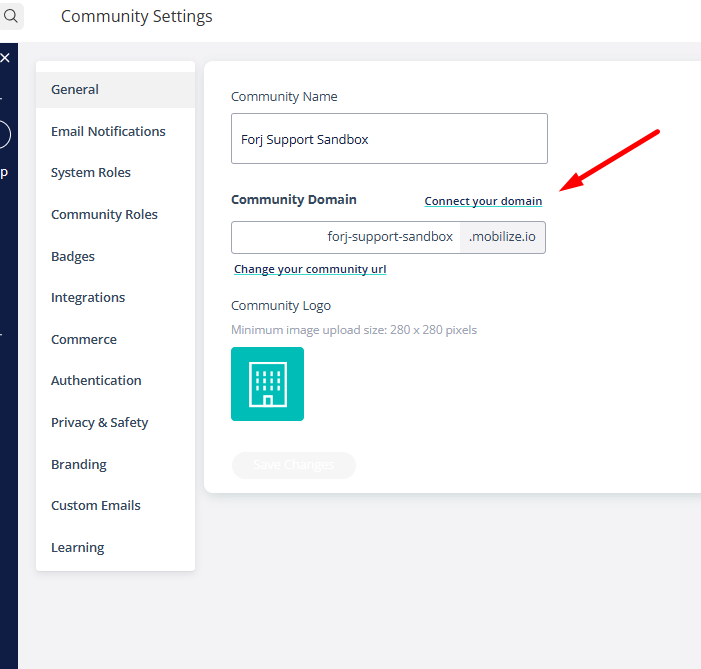Click the search magnifier icon
The height and width of the screenshot is (669, 701).
[11, 16]
